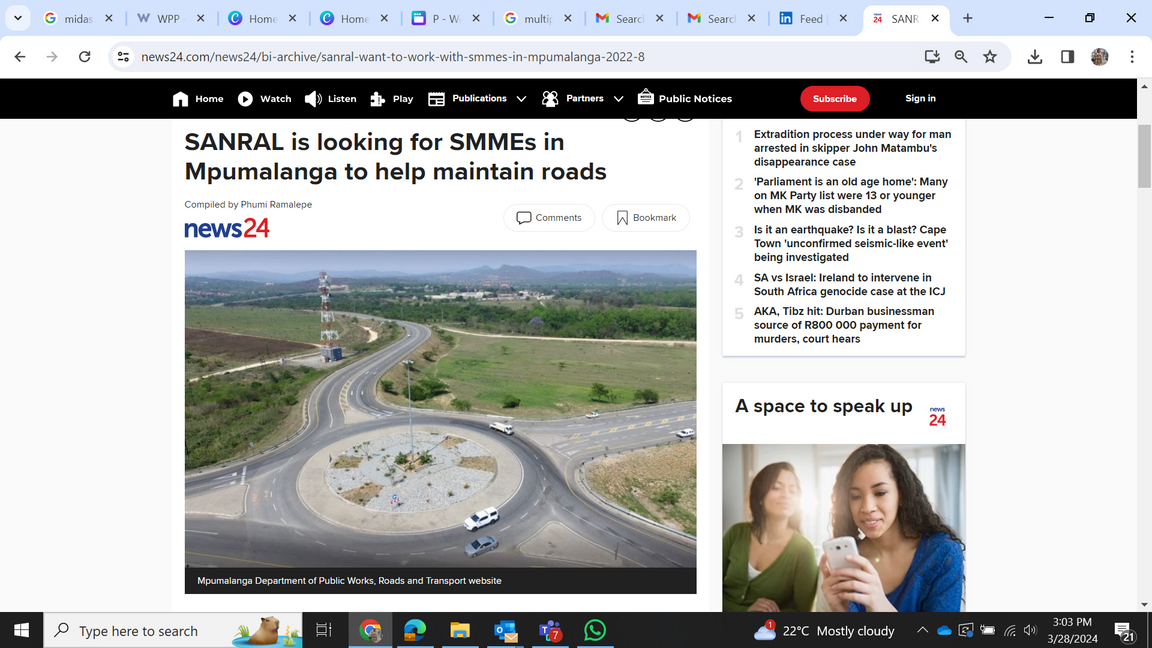Viewport: 1152px width, 648px height.
Task: Switch to the multi Google search tab
Action: pos(538,18)
